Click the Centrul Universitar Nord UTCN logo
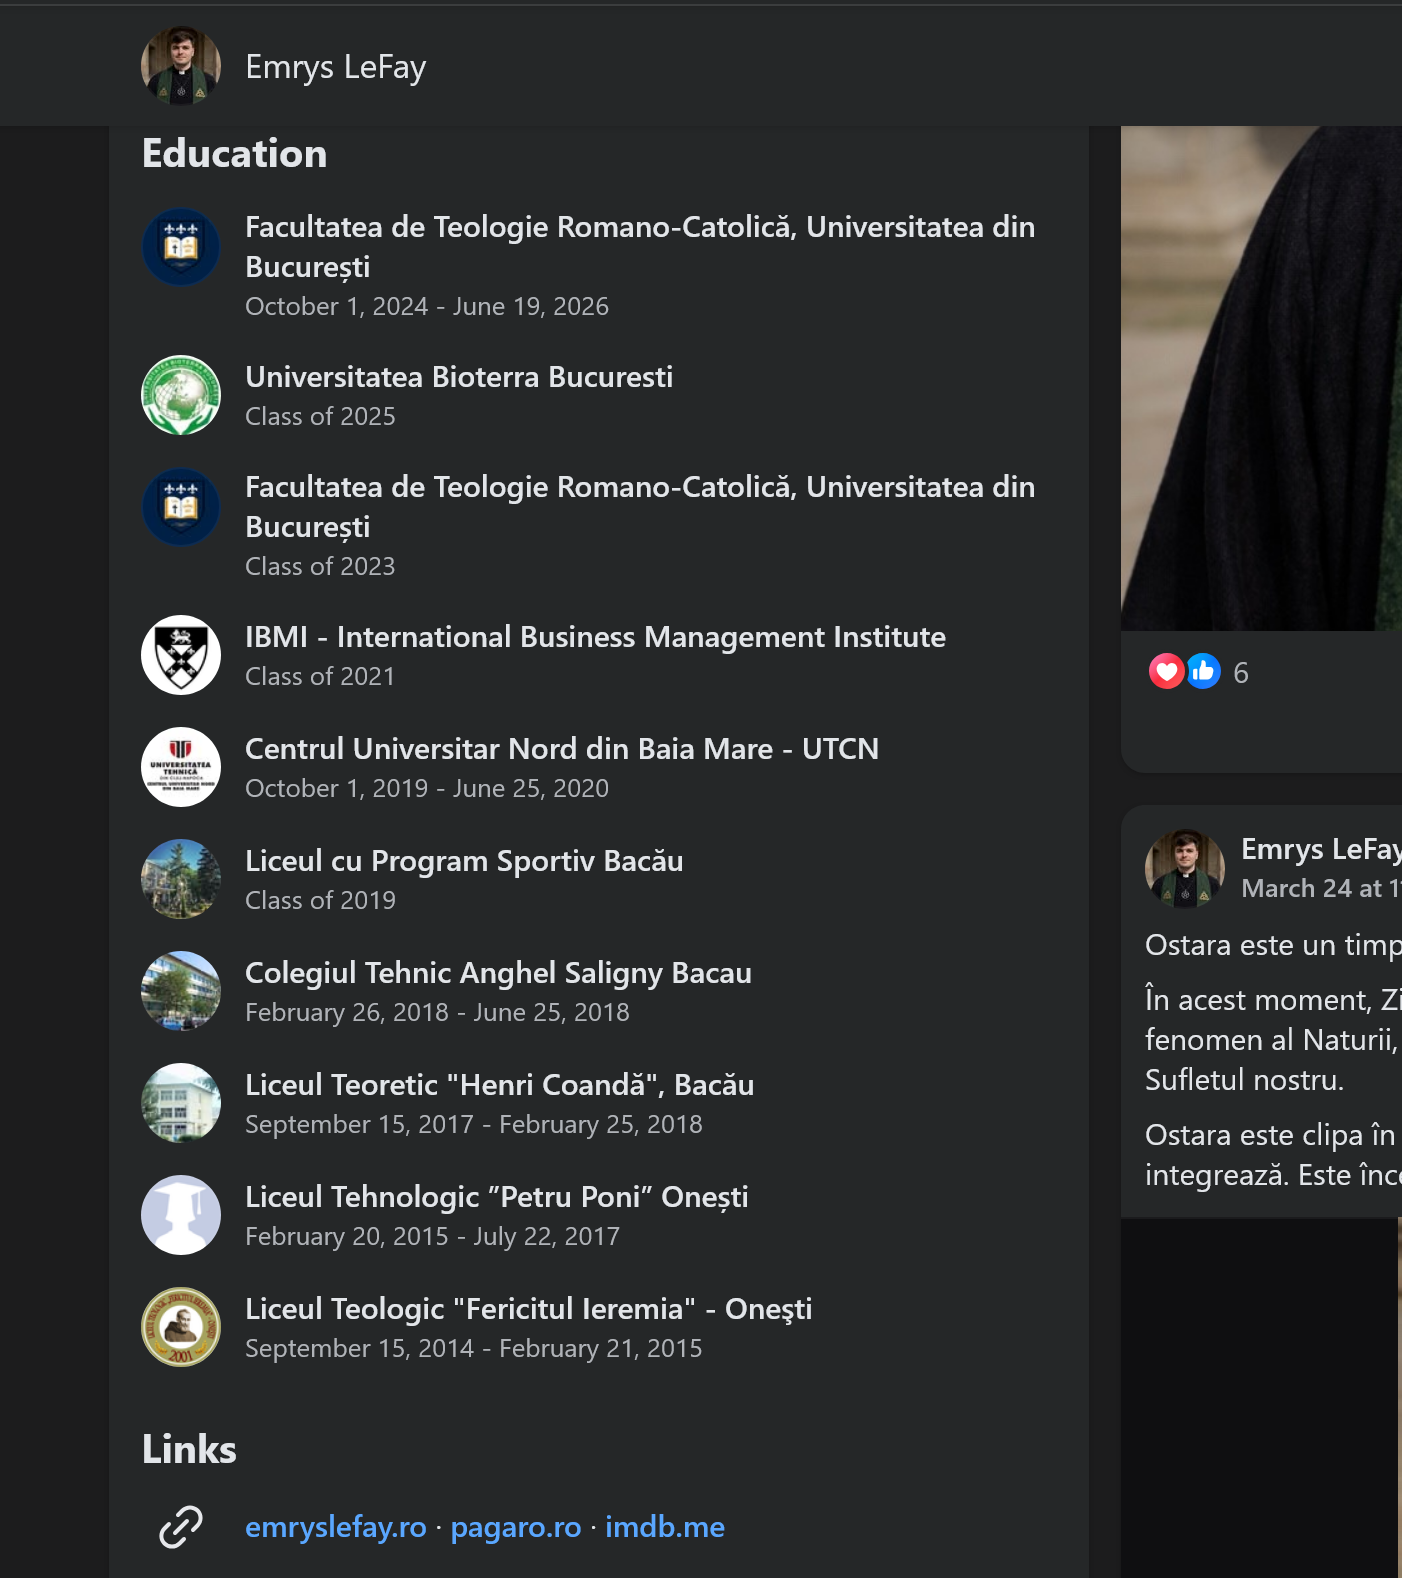1402x1578 pixels. (x=181, y=767)
